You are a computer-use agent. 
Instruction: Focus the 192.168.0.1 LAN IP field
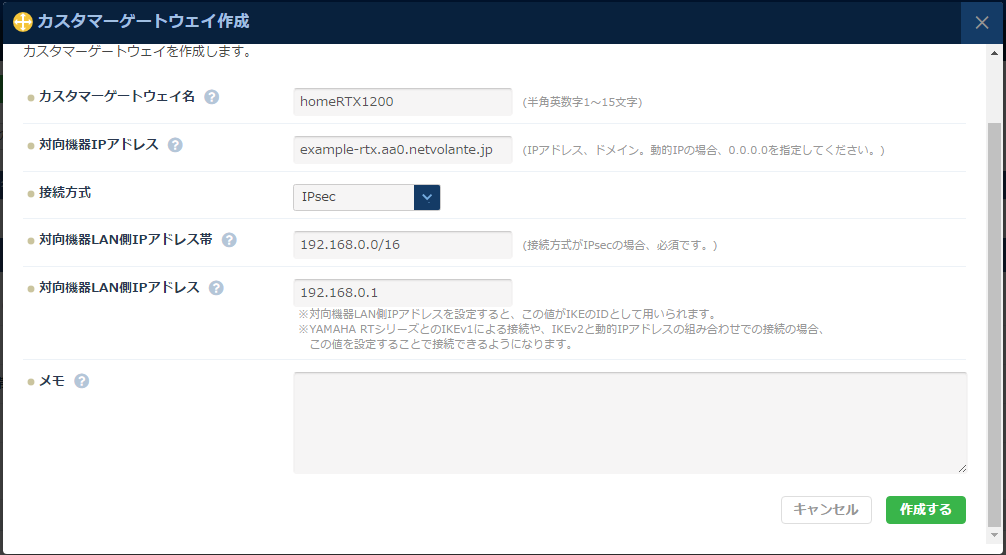402,293
